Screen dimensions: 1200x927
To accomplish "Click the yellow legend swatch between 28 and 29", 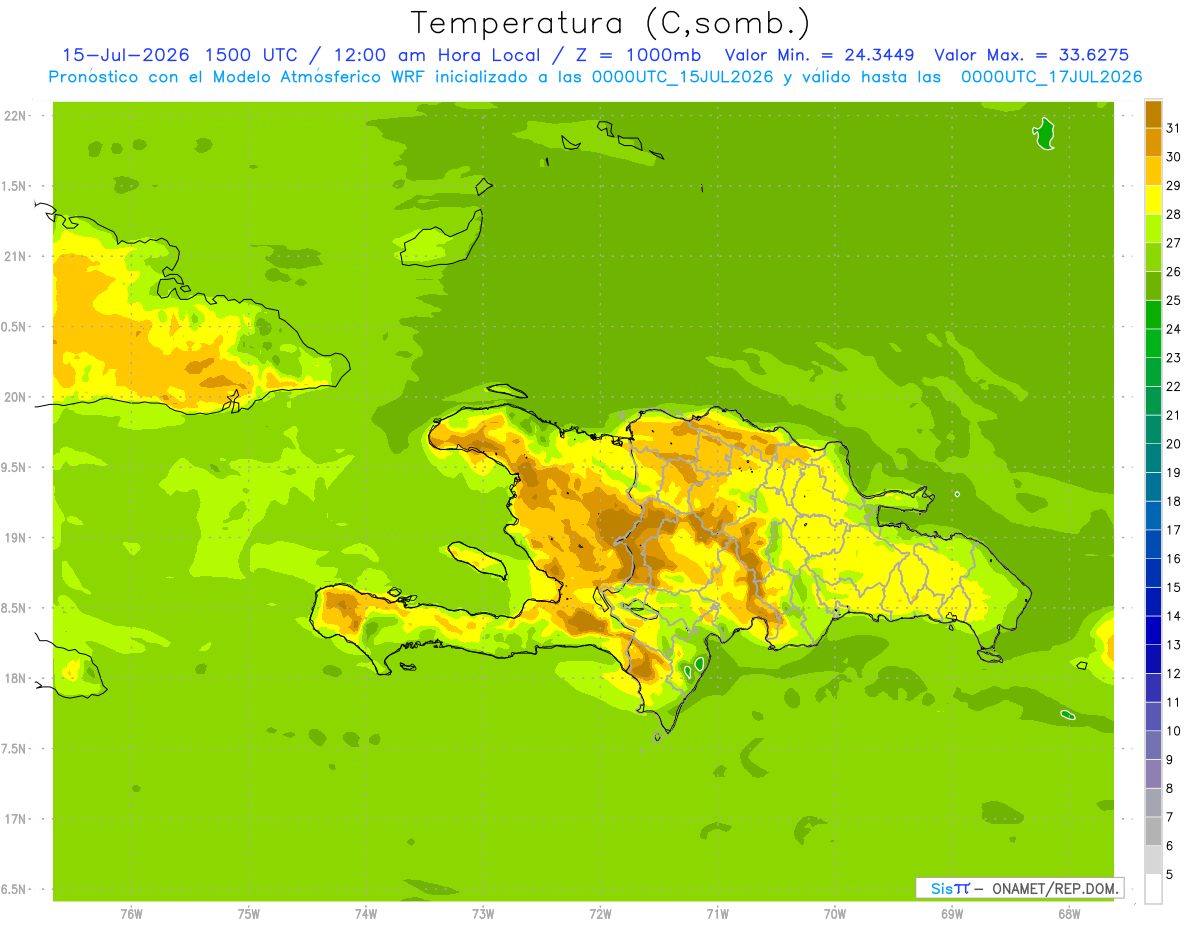I will (1153, 200).
